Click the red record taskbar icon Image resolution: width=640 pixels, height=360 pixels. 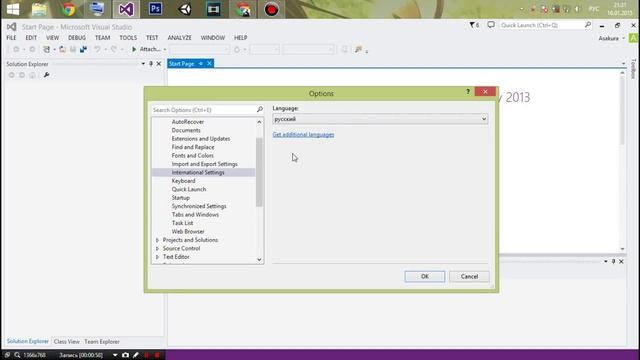point(271,9)
